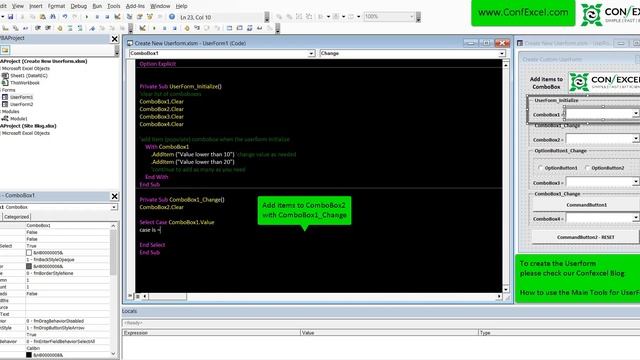Click Properties list scroll-down arrow
This screenshot has height=360, width=640.
pyautogui.click(x=113, y=354)
